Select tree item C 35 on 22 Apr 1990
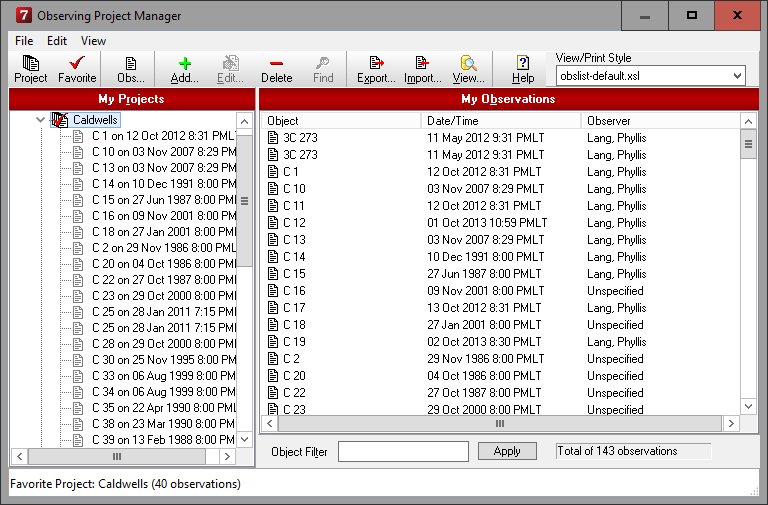Viewport: 768px width, 505px height. pos(164,408)
